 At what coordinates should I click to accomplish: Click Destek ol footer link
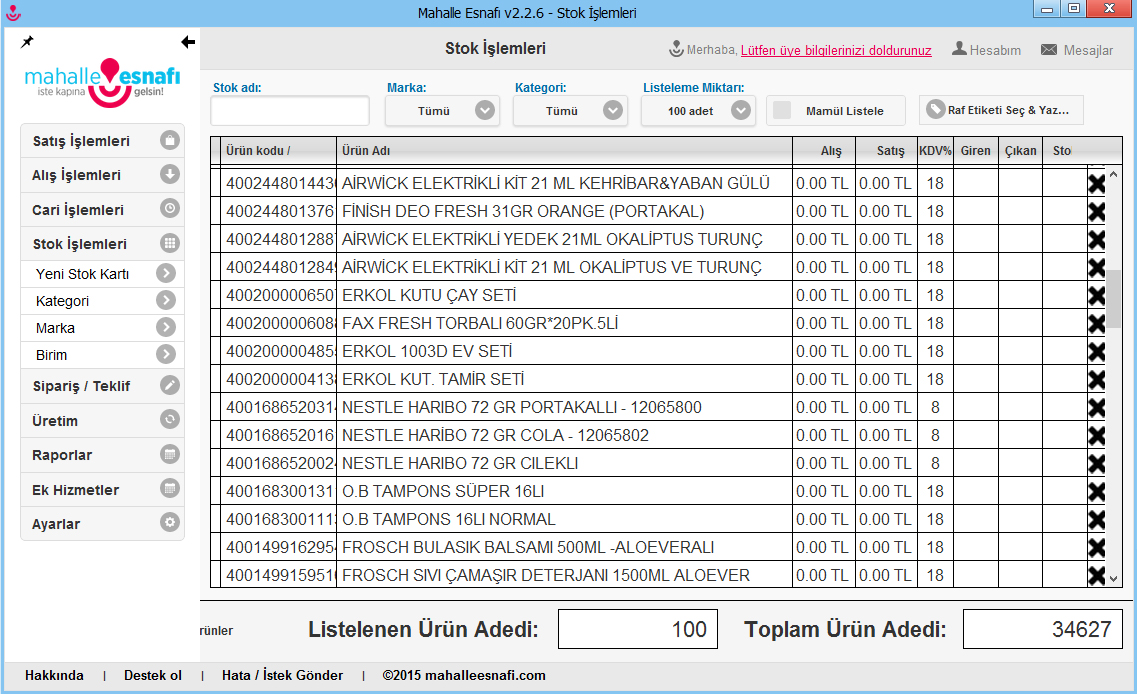click(x=153, y=675)
